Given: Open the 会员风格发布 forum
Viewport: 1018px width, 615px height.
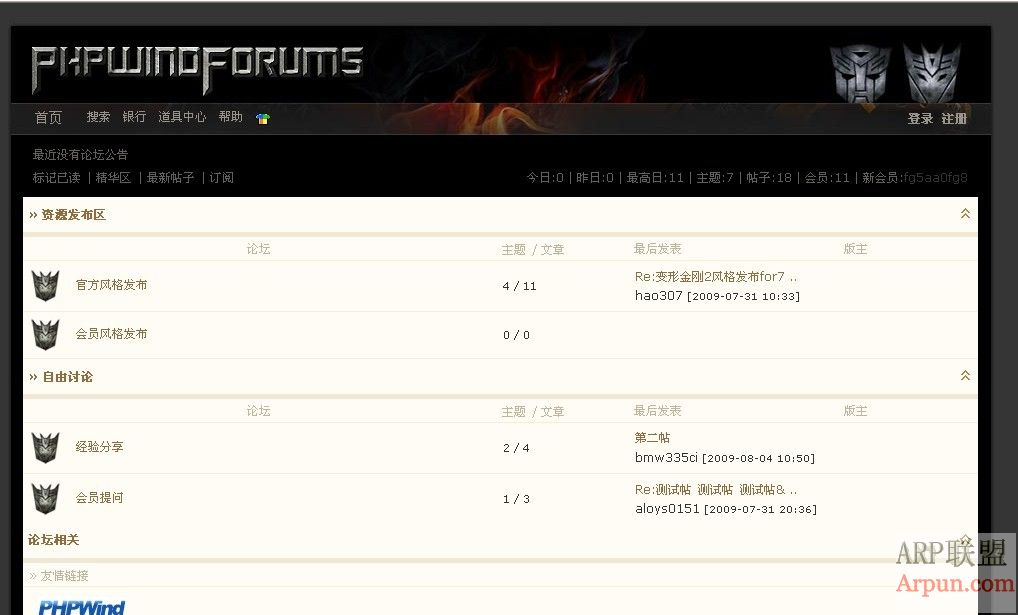Looking at the screenshot, I should pos(111,334).
